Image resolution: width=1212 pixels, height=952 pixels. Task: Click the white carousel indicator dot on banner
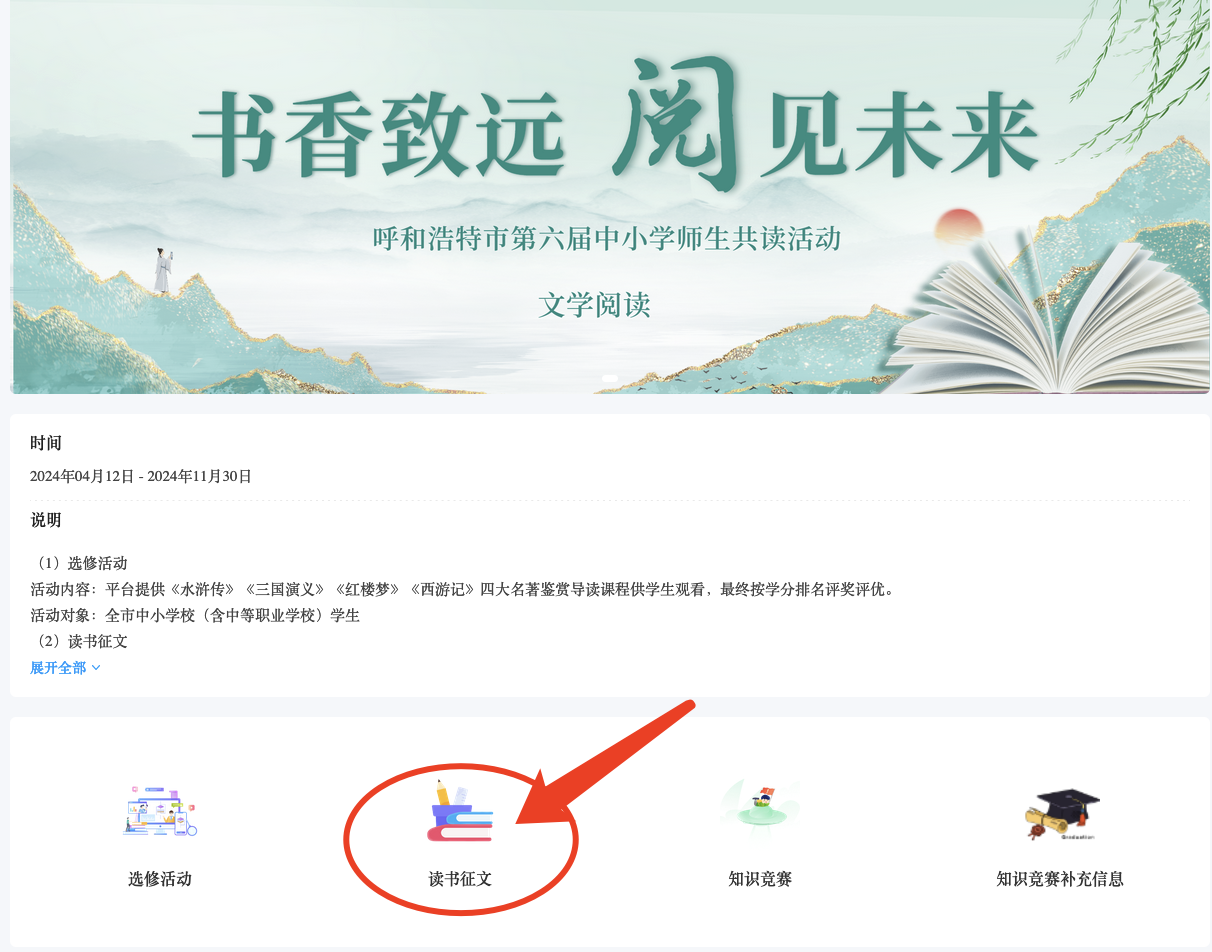coord(610,379)
